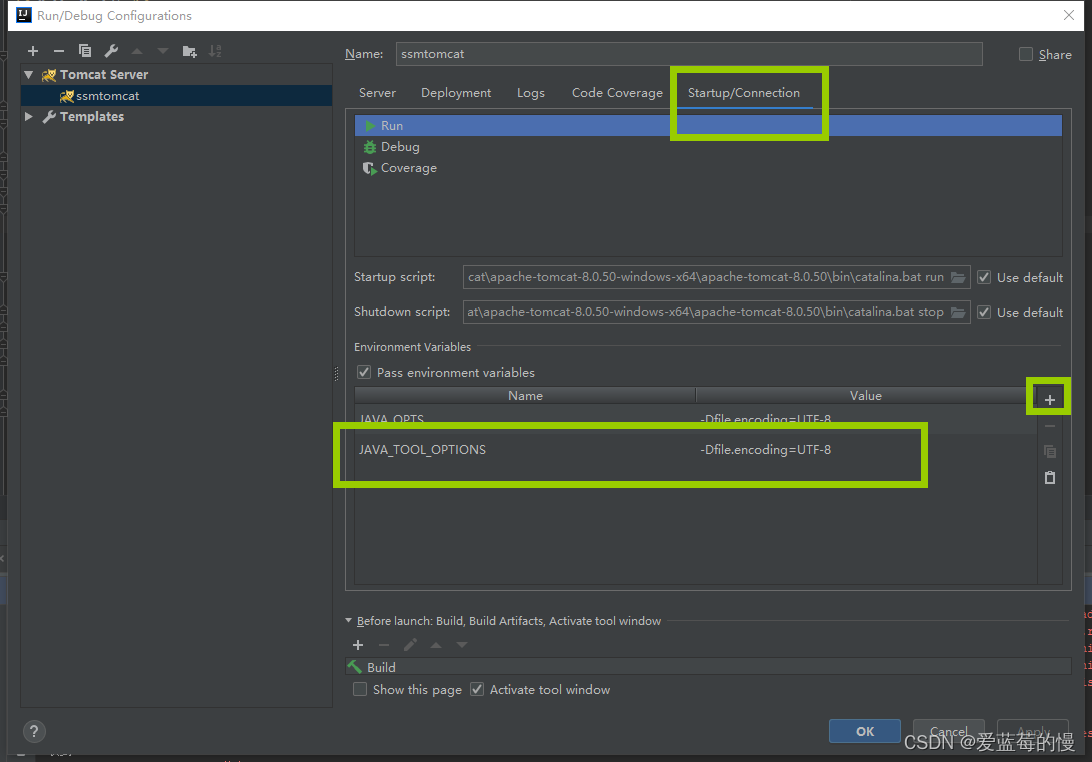Toggle the Share checkbox
This screenshot has width=1092, height=762.
1025,54
